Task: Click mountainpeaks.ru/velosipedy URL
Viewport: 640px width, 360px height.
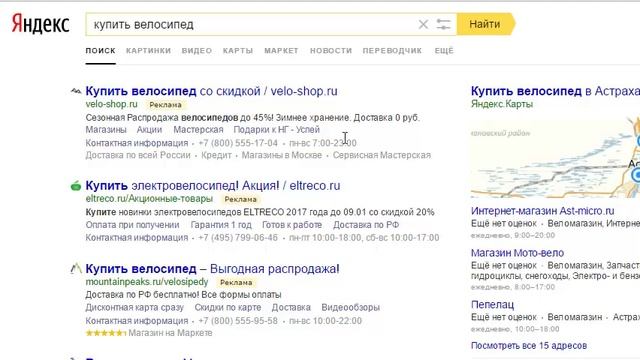Action: click(x=147, y=282)
